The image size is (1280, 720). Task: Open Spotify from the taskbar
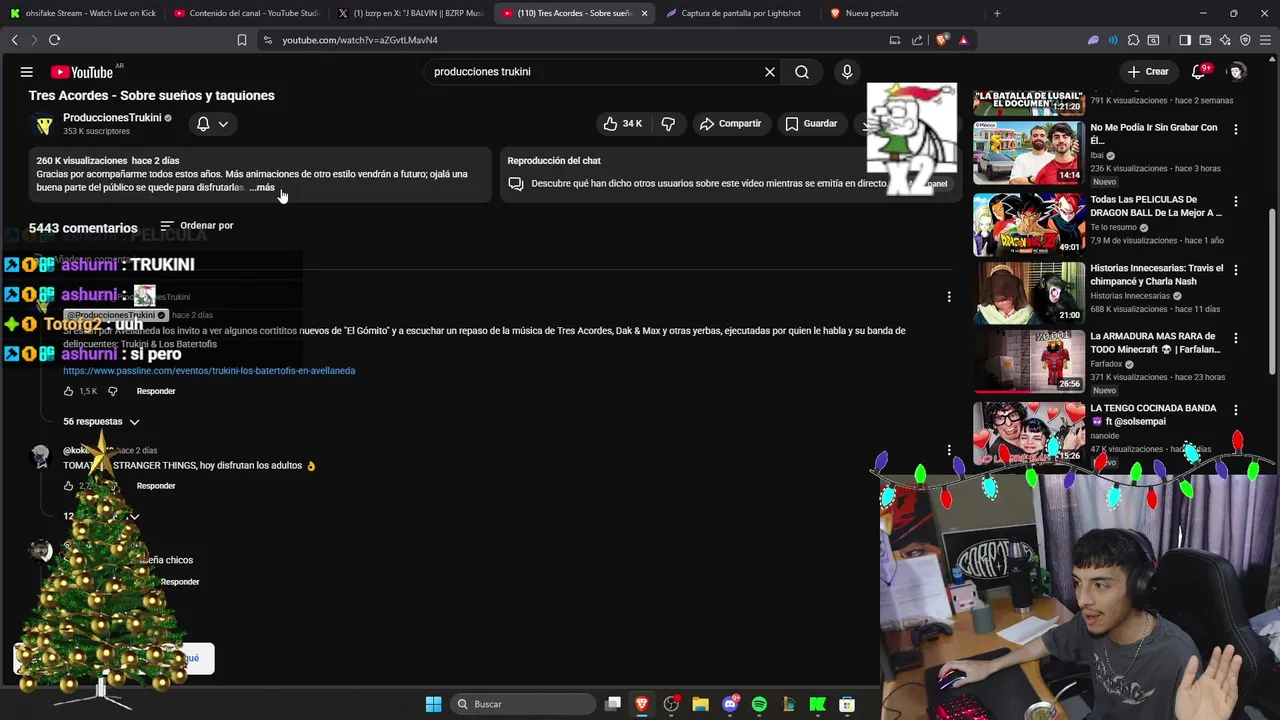(x=759, y=704)
